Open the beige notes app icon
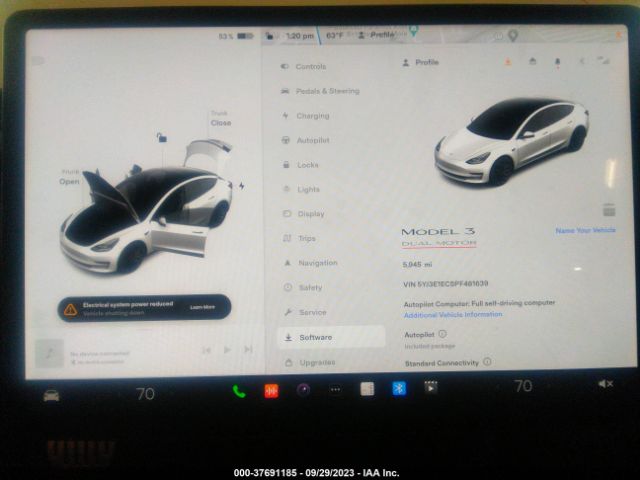 (x=367, y=389)
